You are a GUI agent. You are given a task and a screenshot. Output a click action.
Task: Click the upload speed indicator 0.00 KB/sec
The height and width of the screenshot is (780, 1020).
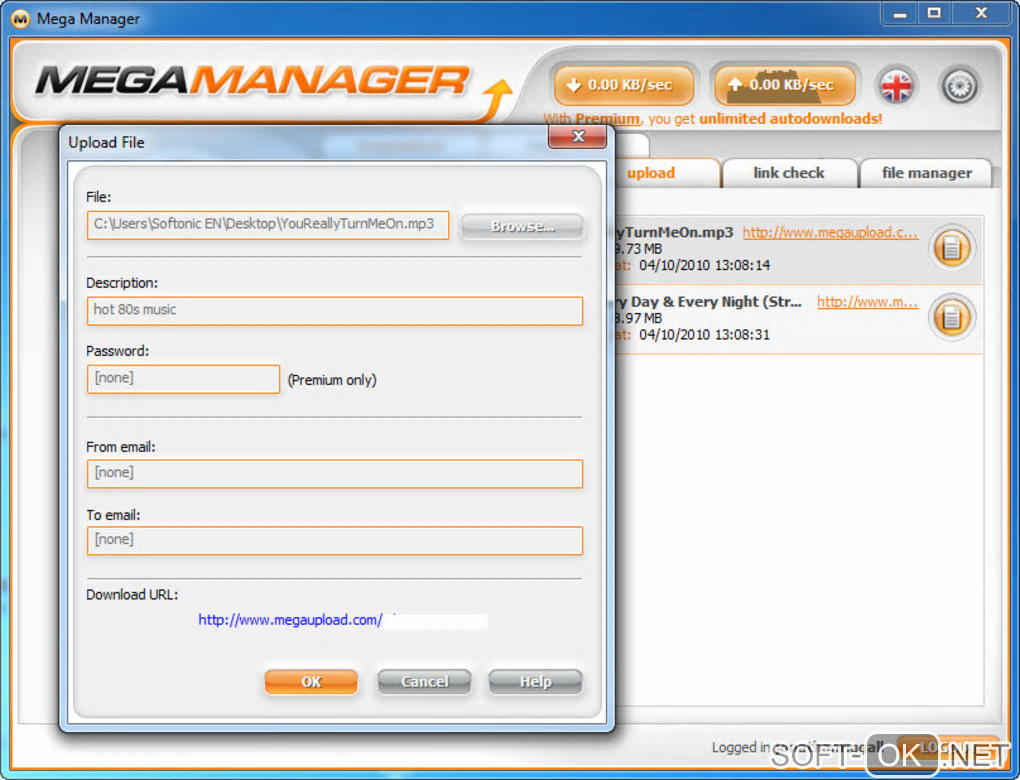[x=785, y=85]
